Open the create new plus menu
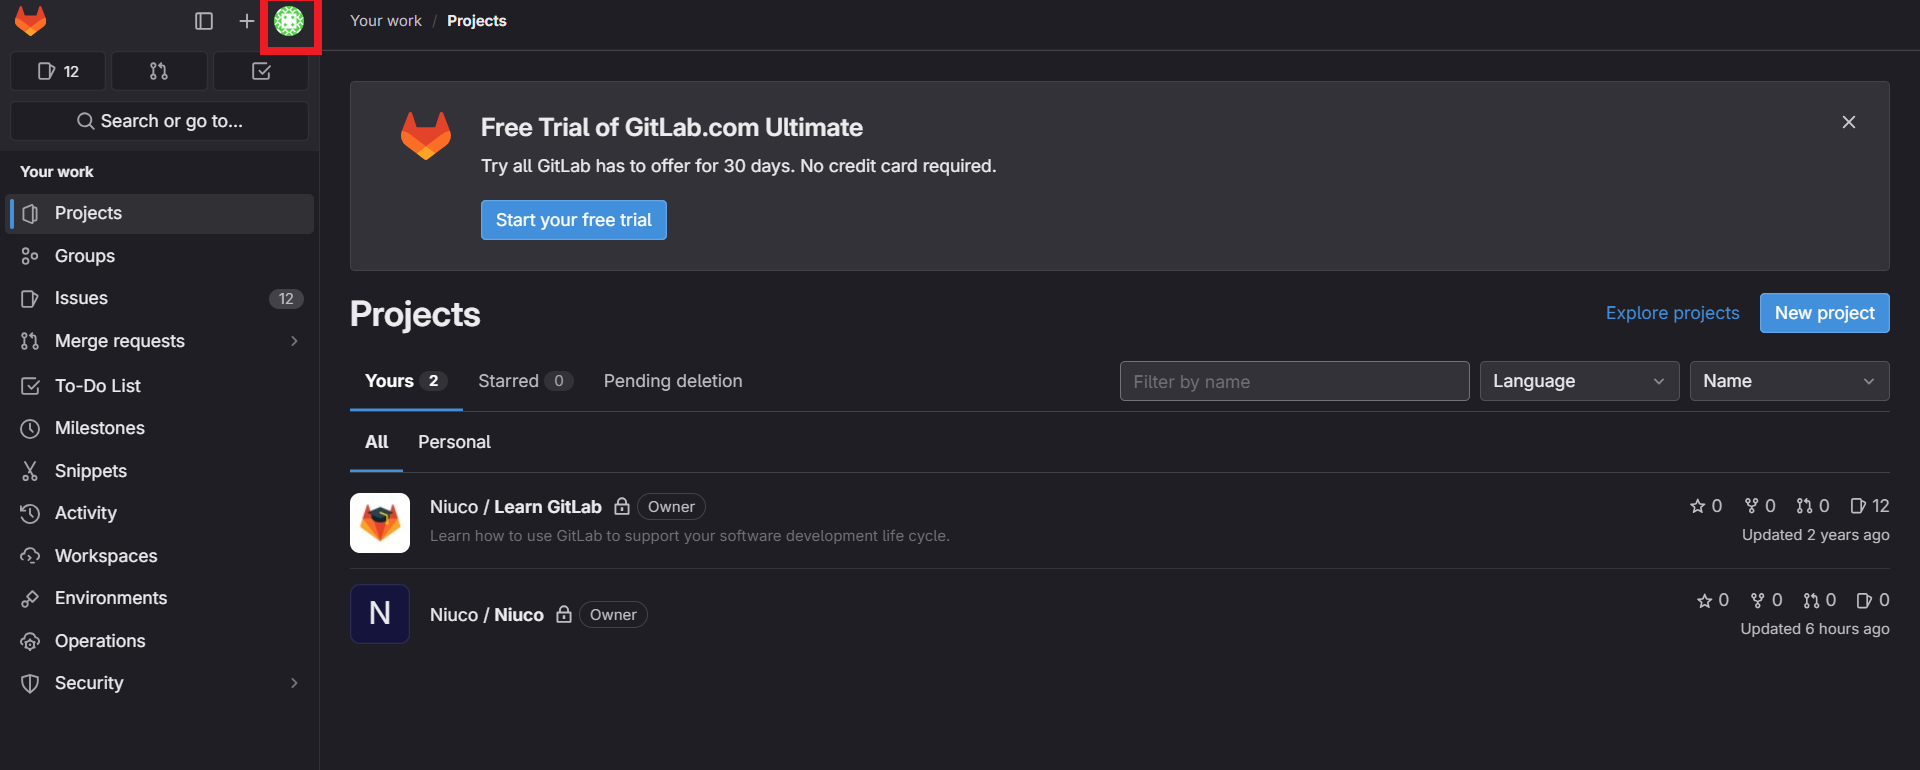 247,21
